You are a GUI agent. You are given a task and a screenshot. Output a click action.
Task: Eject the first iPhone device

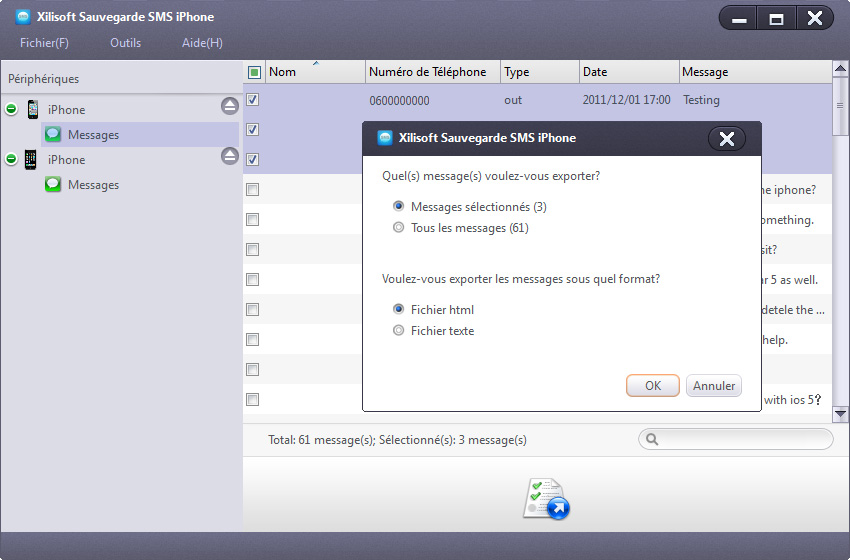230,106
